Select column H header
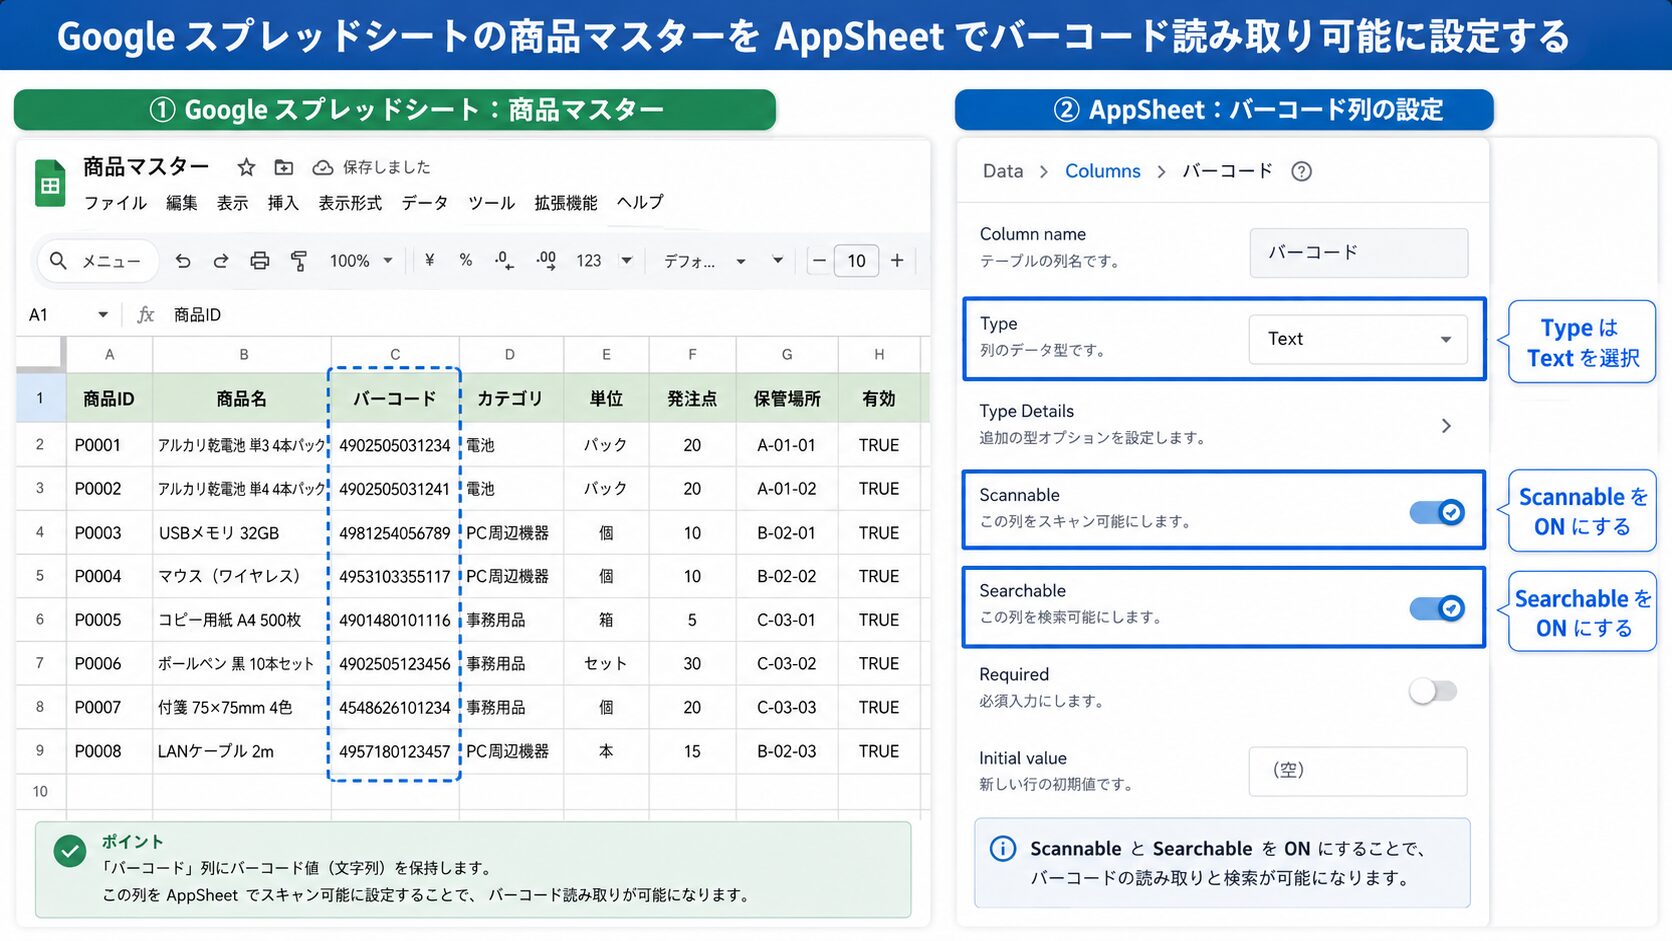1672x941 pixels. coord(879,354)
